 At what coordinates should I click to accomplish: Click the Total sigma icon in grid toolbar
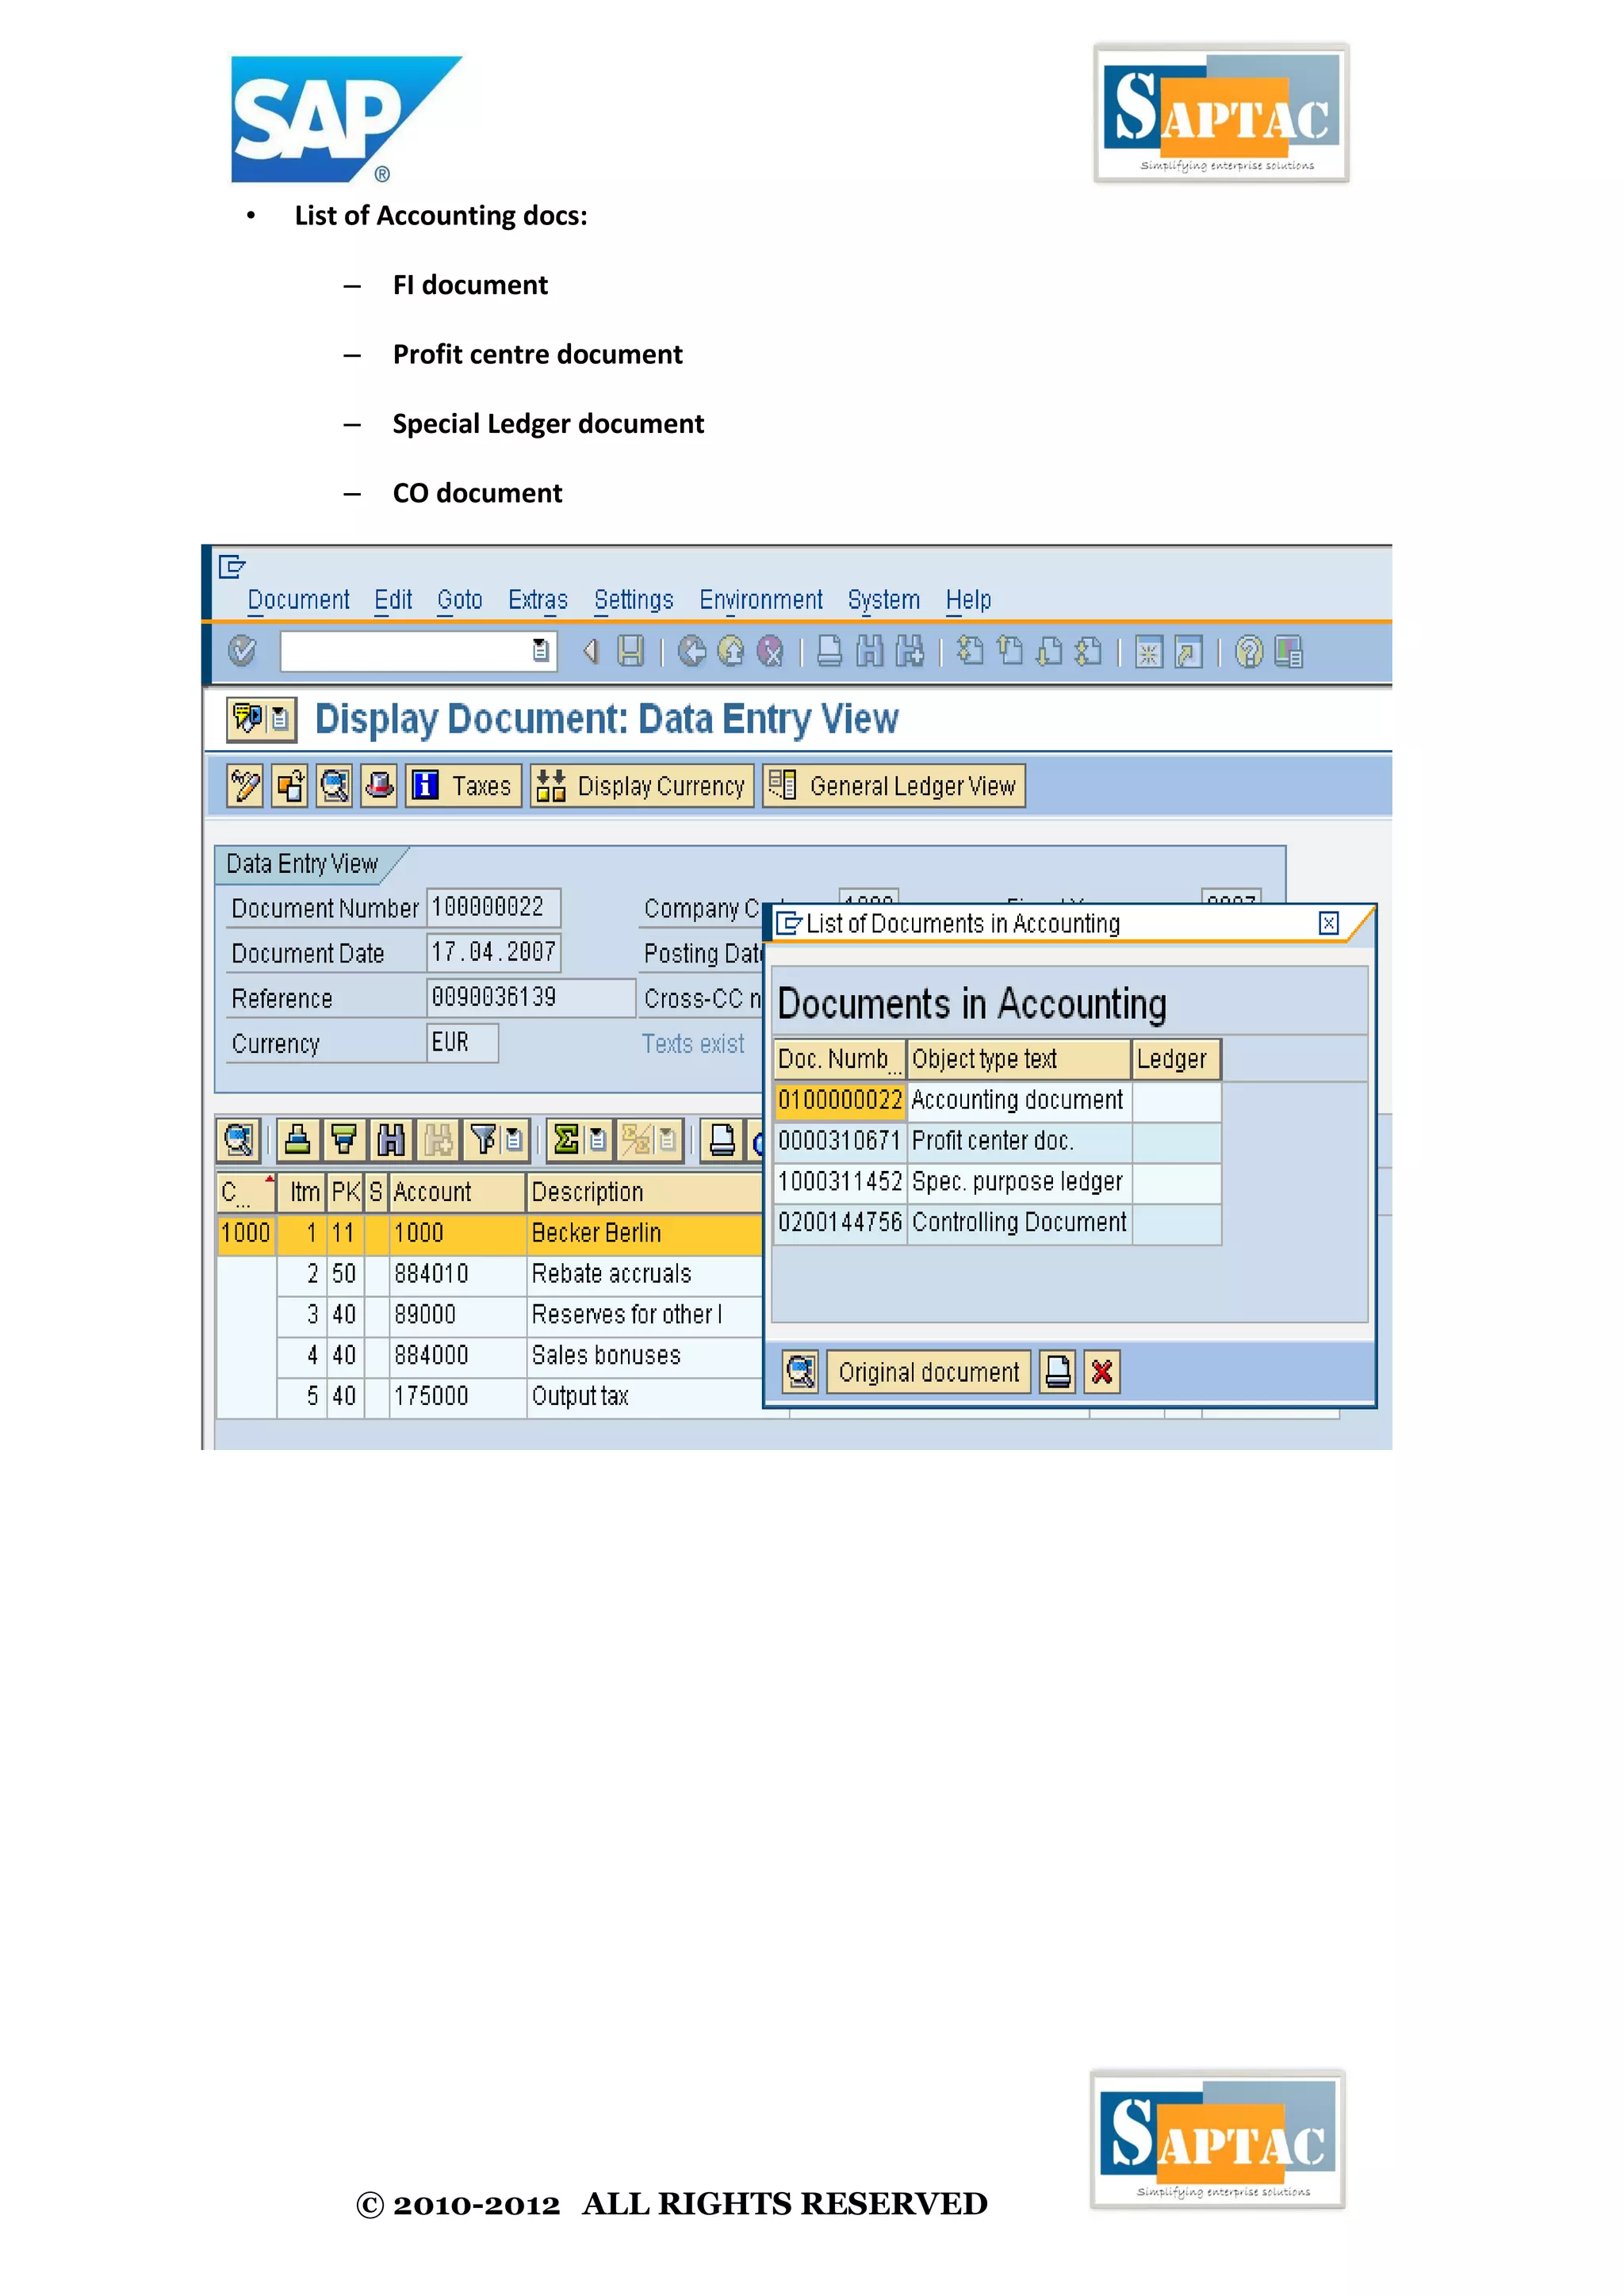566,1140
